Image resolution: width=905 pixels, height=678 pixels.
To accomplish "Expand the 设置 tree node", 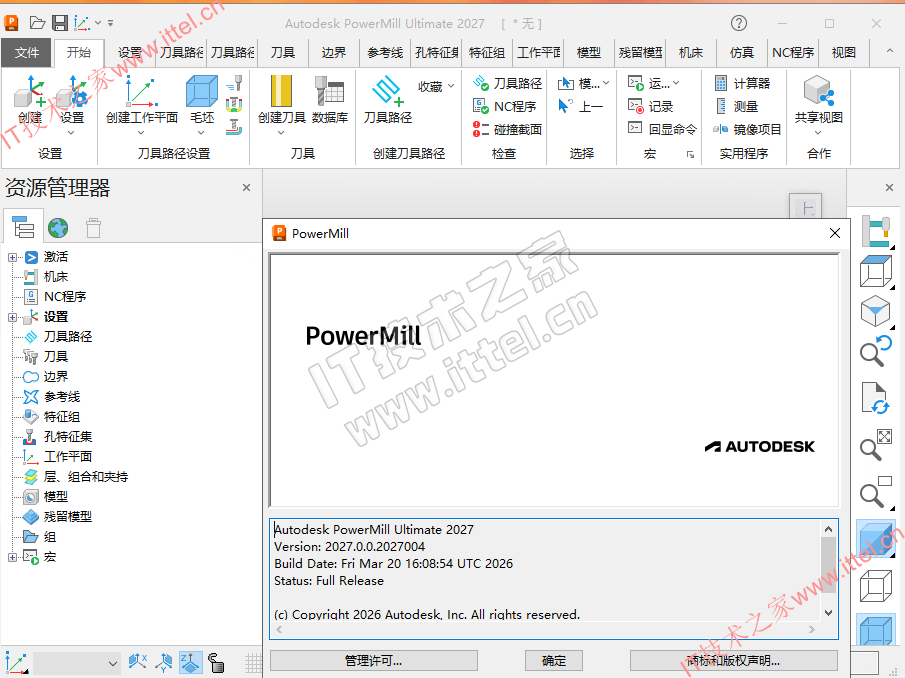I will [12, 317].
